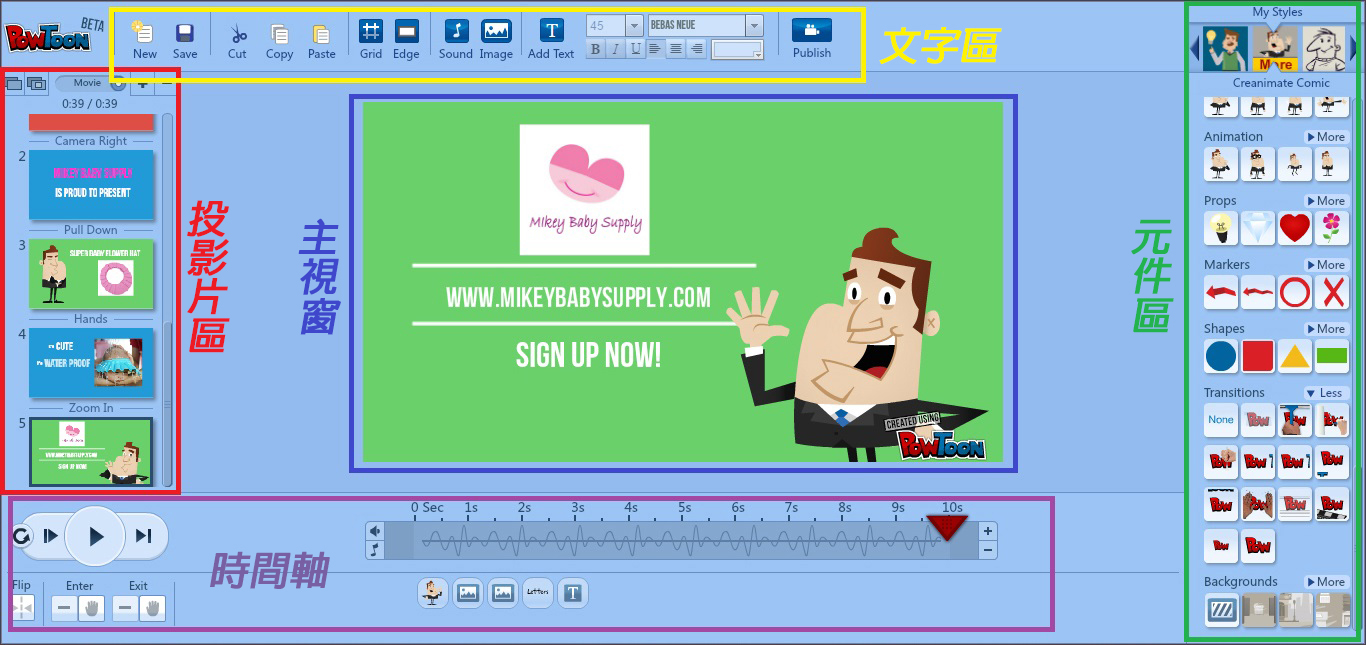
Task: Click the Copy icon
Action: [x=279, y=31]
